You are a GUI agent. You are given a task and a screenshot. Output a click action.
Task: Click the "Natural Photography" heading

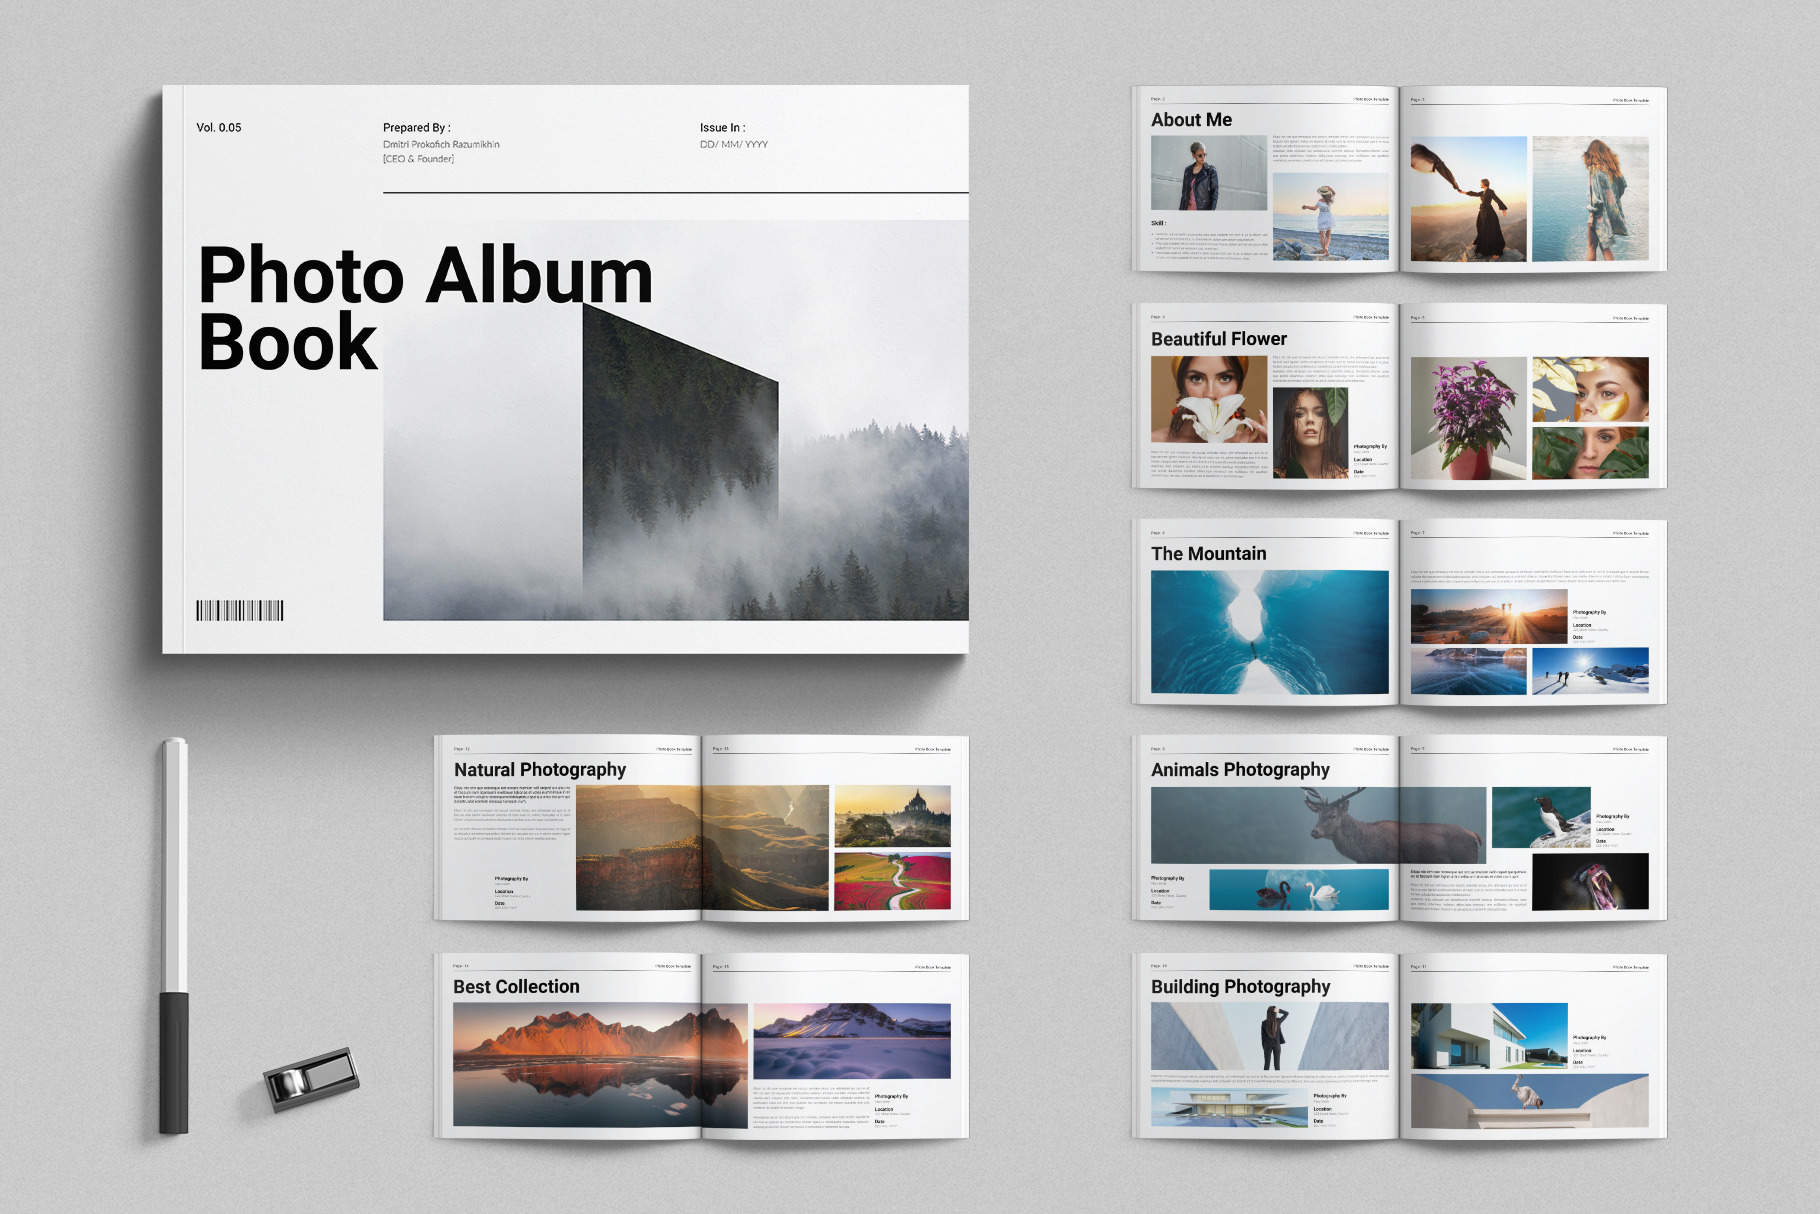point(540,770)
